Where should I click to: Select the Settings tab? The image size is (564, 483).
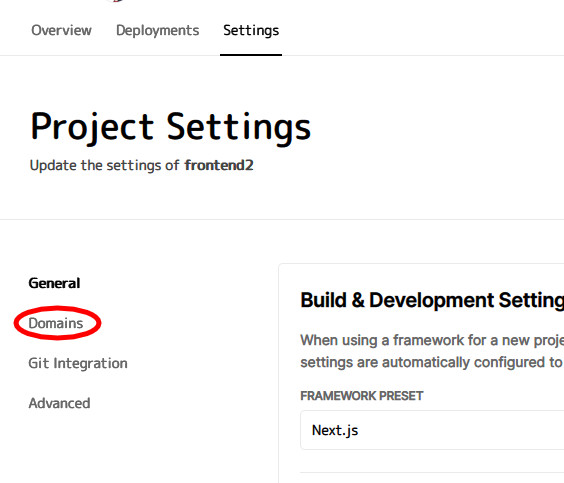[x=251, y=30]
